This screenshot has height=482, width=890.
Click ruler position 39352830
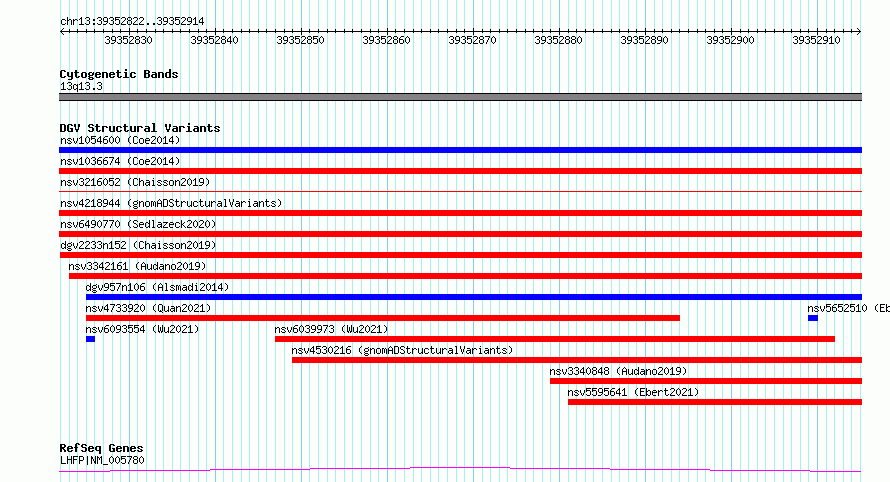[128, 40]
